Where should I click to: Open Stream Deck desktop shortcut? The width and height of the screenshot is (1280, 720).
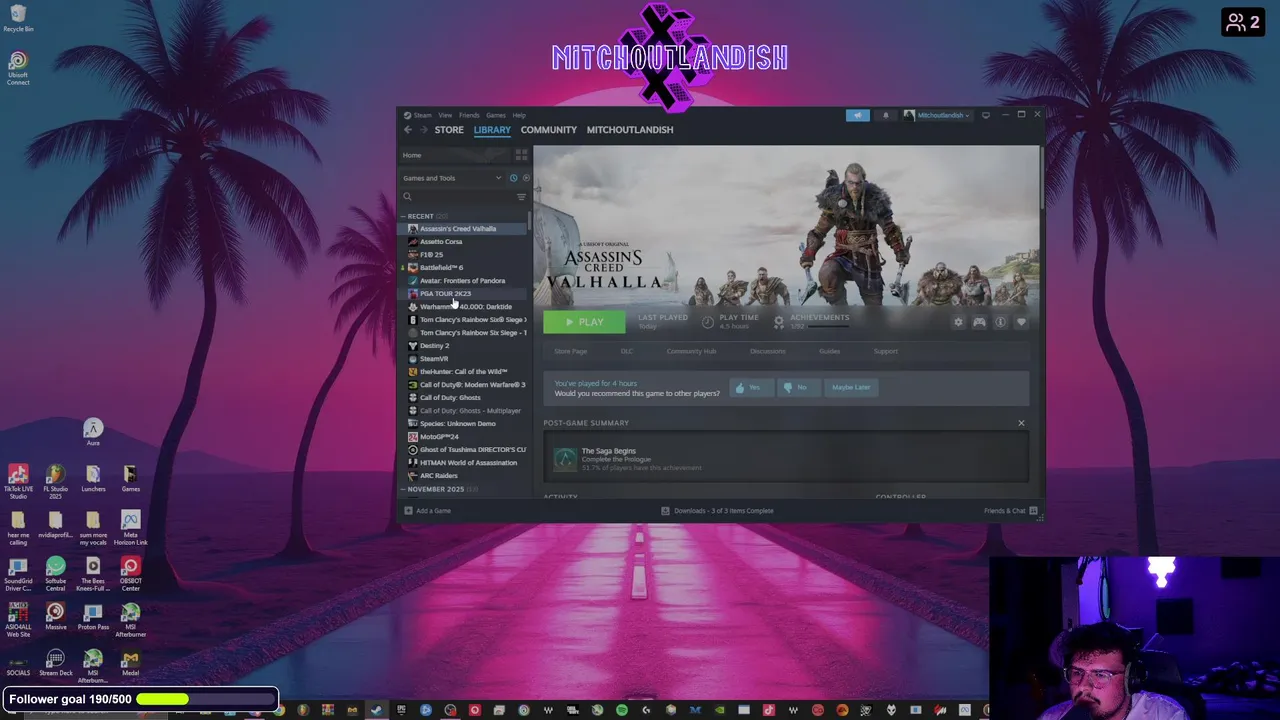coord(55,662)
